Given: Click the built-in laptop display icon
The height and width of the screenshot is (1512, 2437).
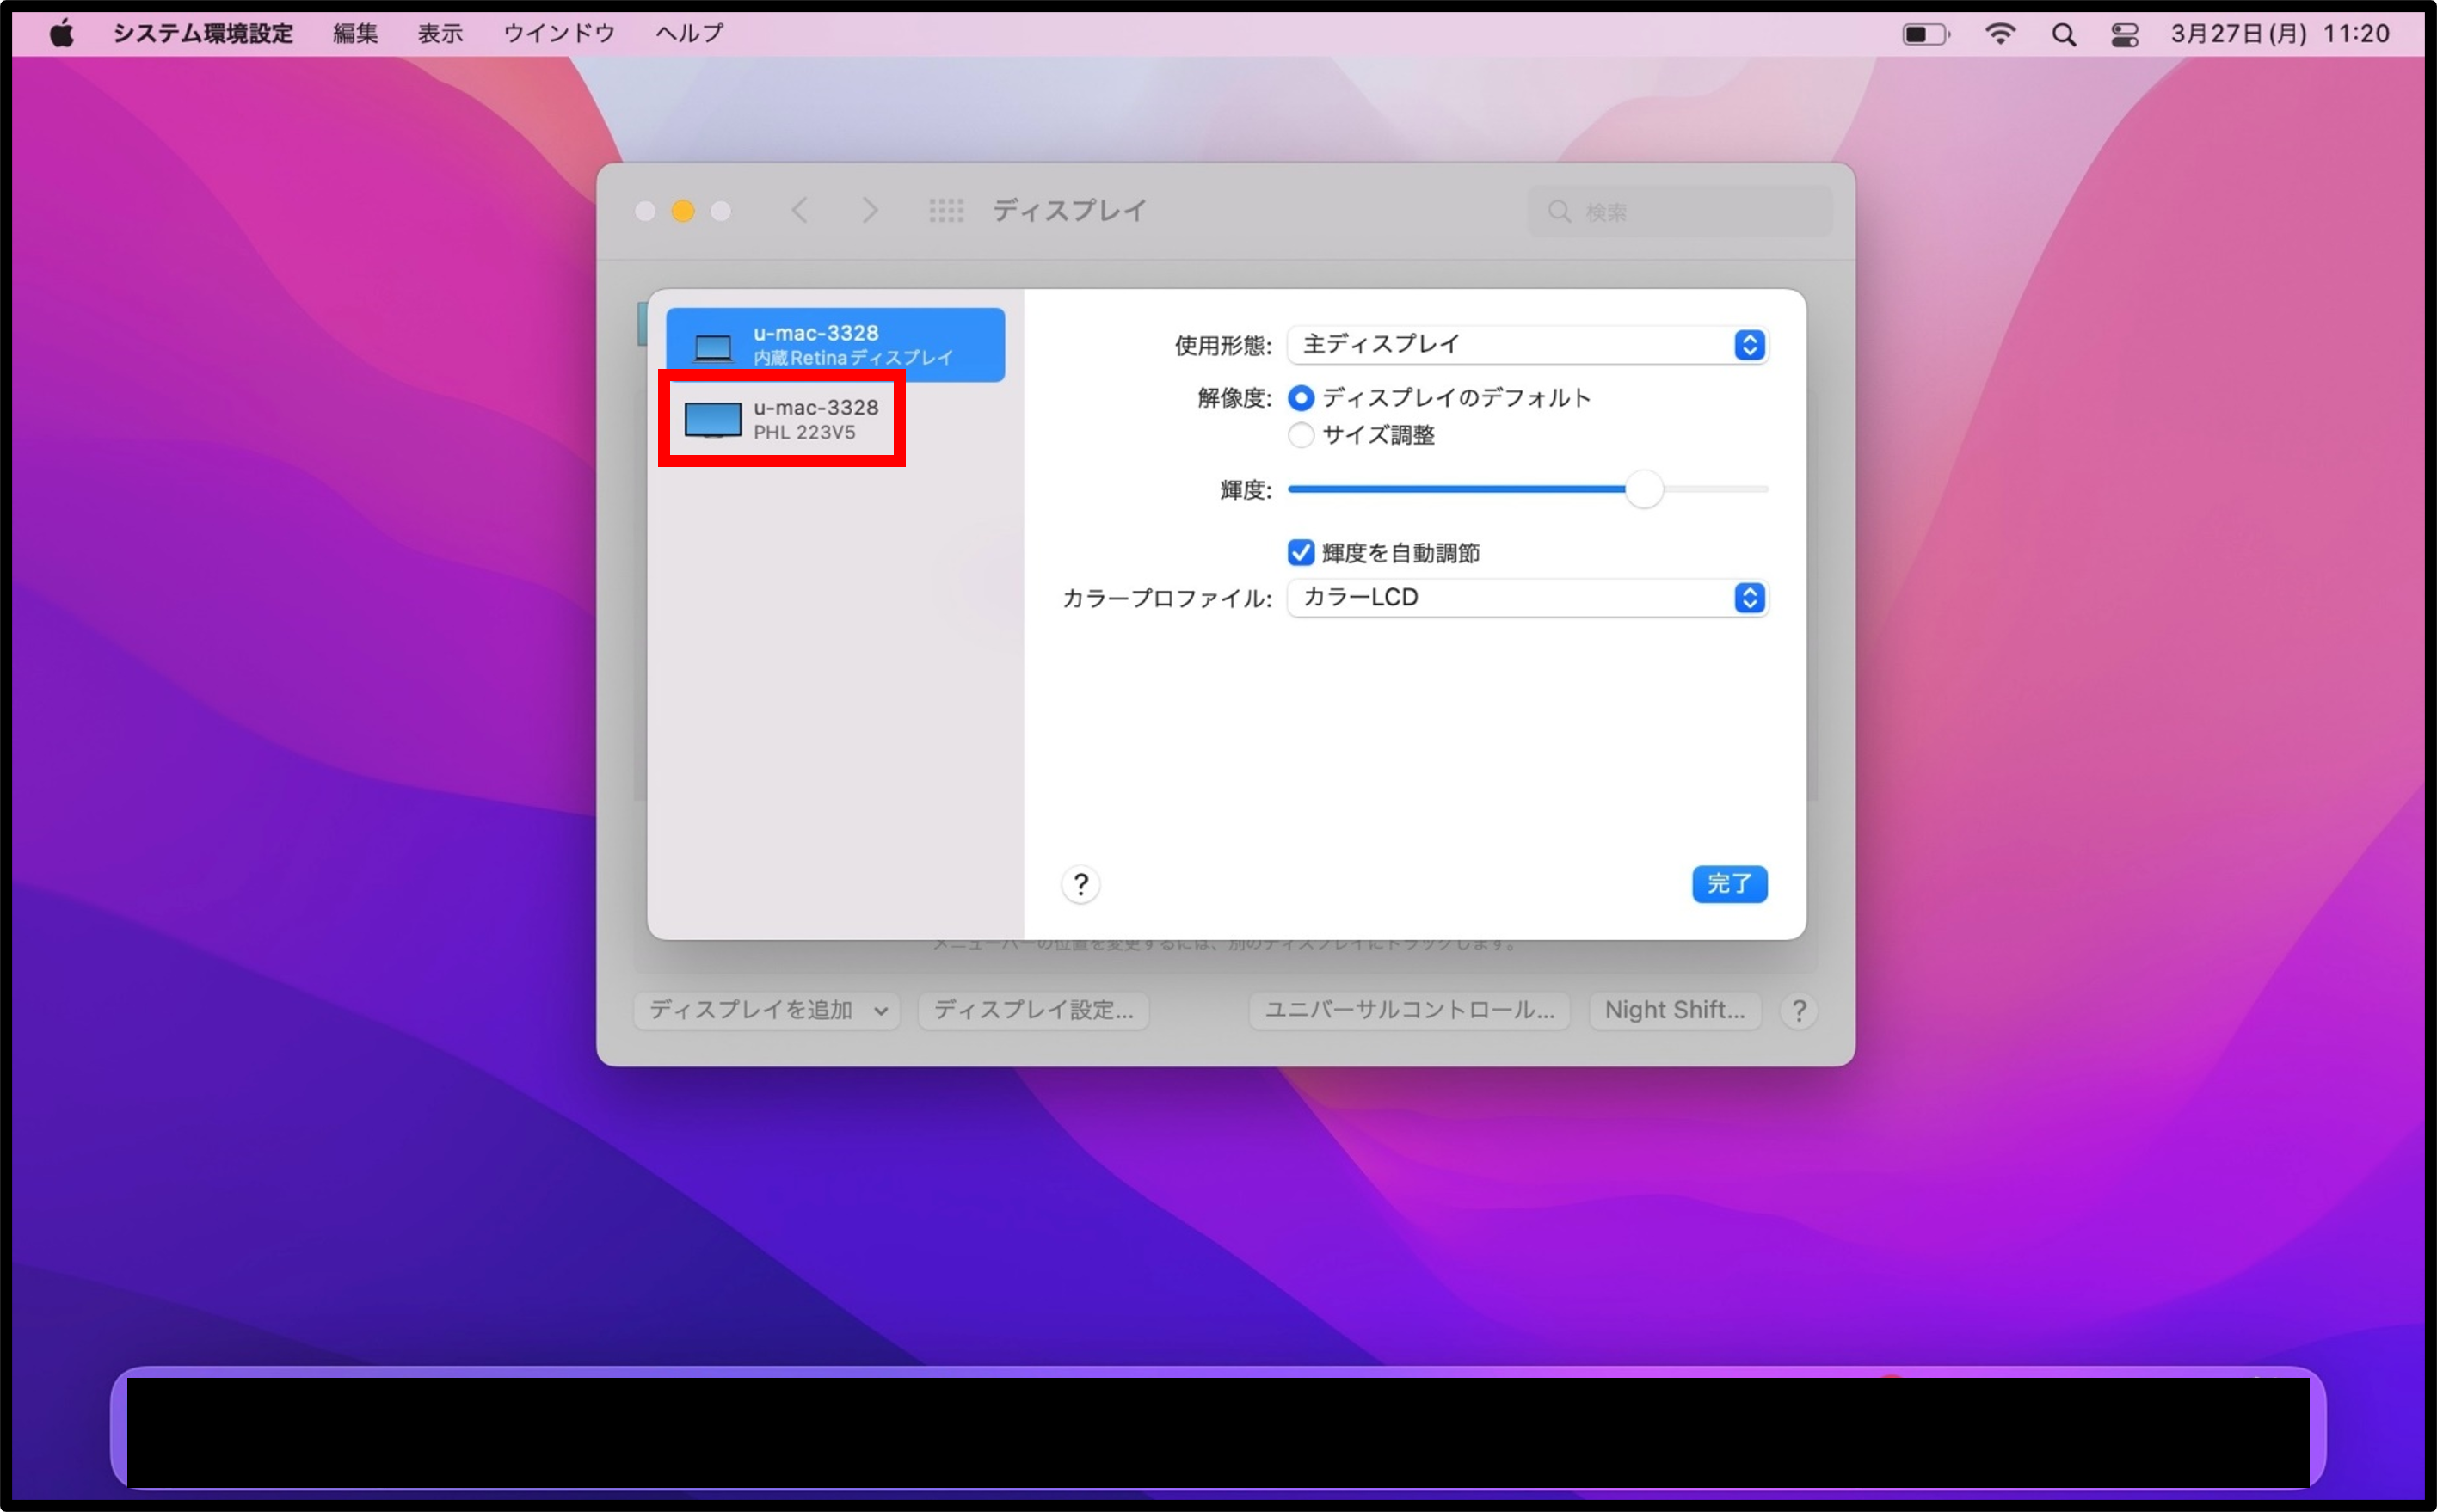Looking at the screenshot, I should (x=713, y=348).
